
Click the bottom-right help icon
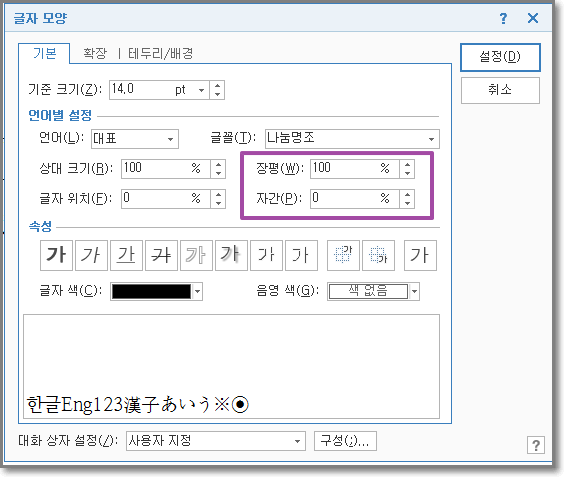coord(536,445)
